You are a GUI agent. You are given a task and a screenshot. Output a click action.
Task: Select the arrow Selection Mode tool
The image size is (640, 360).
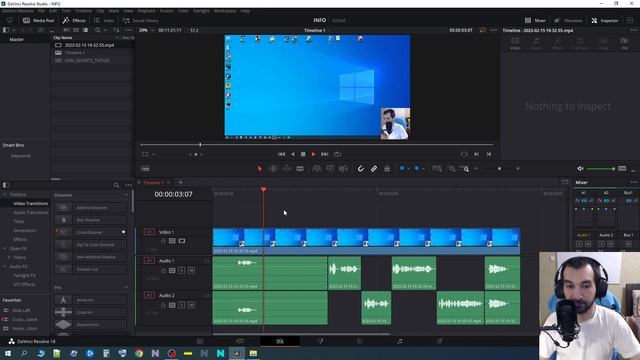tap(260, 169)
